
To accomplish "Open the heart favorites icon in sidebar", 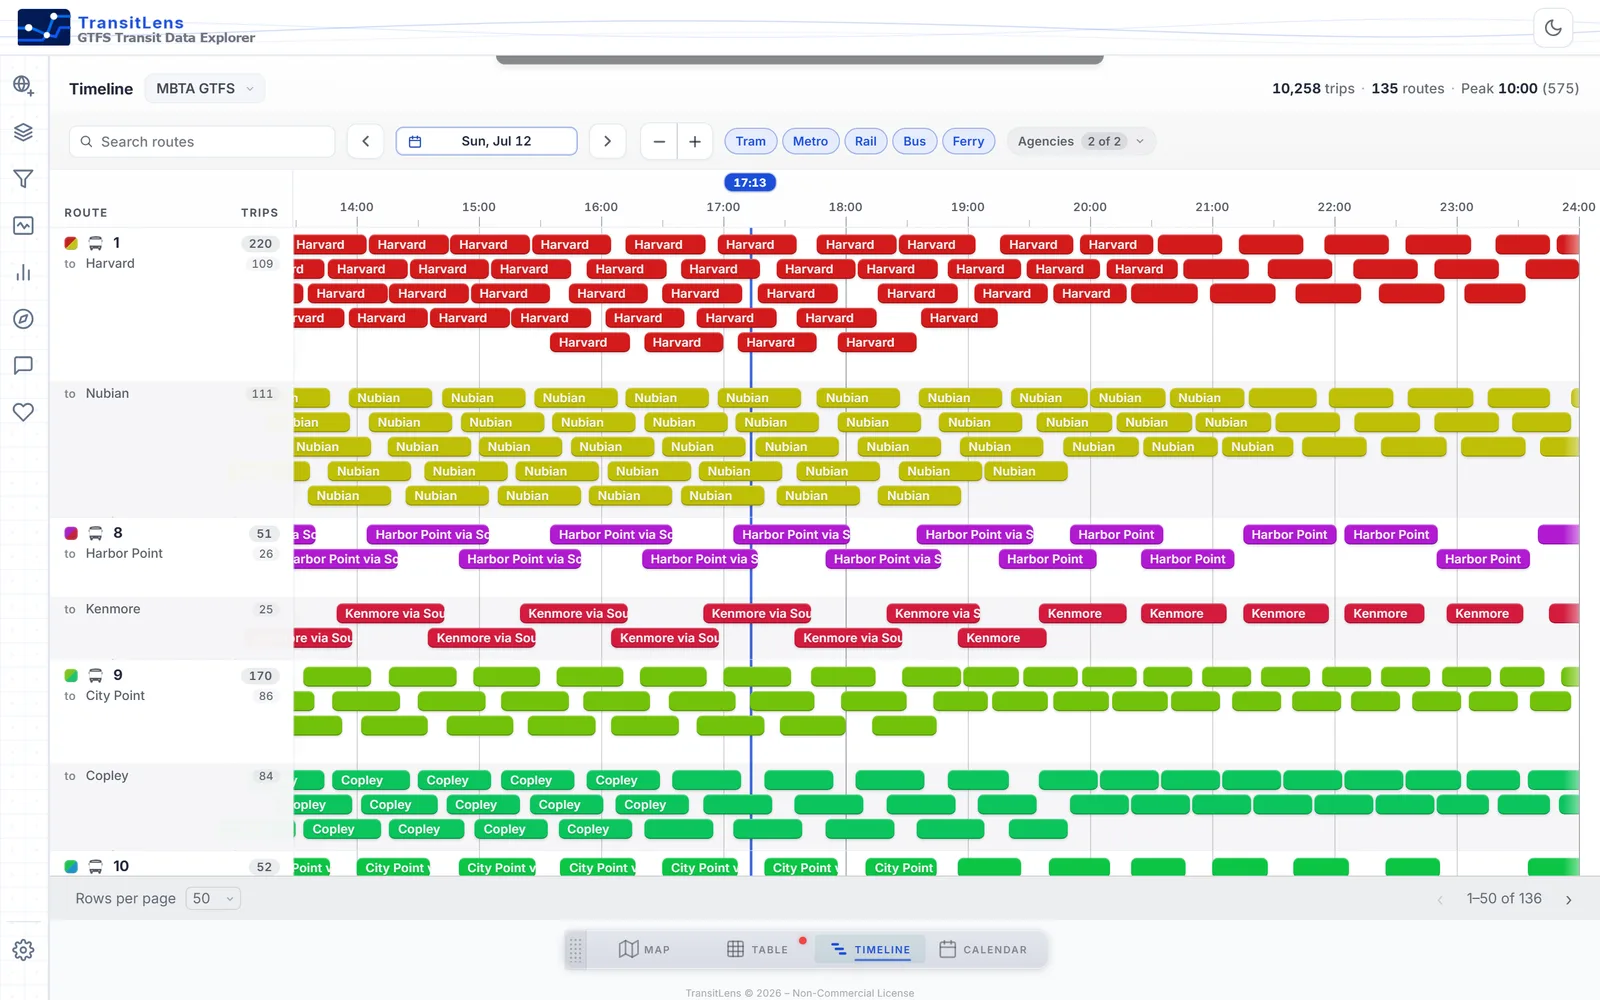I will [23, 412].
